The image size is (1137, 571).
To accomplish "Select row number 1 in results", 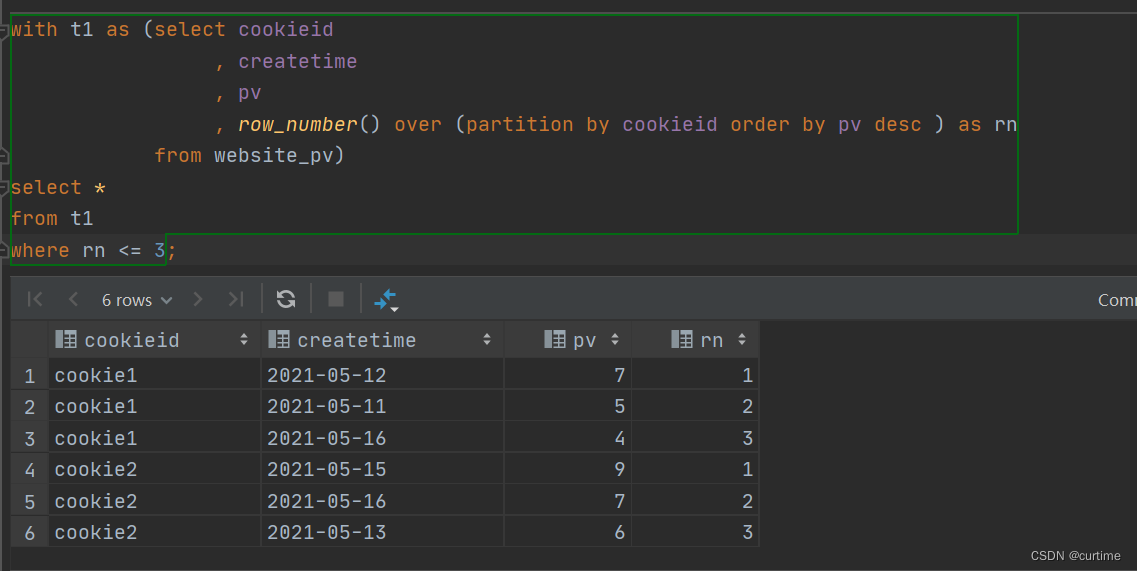I will 30,375.
